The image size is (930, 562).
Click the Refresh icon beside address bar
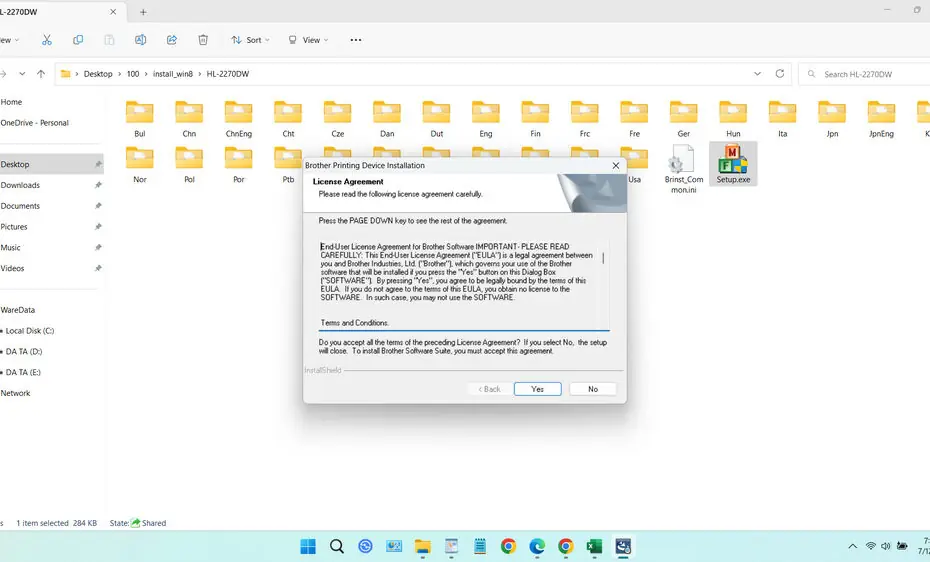coord(780,74)
